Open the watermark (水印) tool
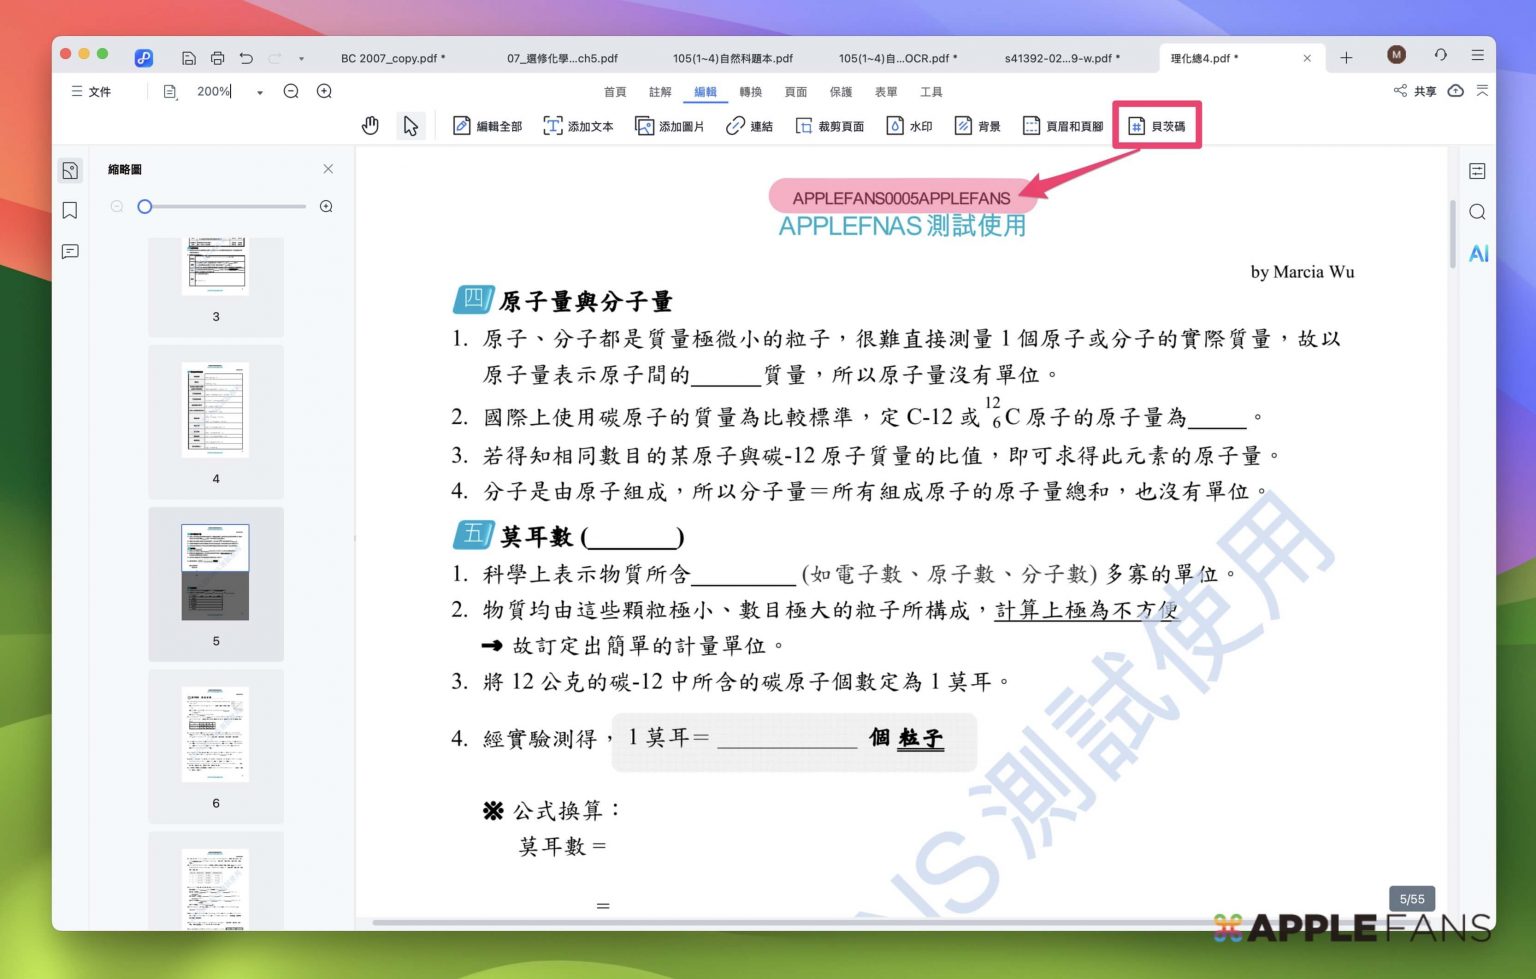 click(909, 126)
